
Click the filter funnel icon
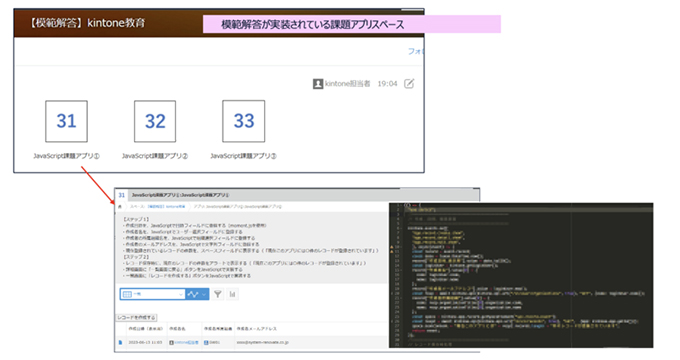(x=218, y=294)
